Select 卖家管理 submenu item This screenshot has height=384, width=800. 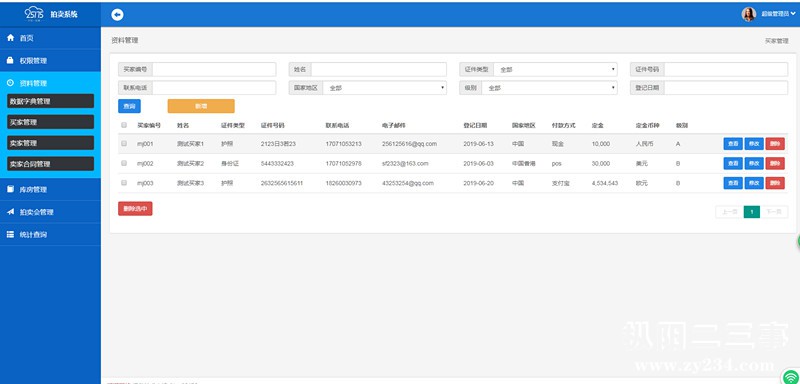51,143
